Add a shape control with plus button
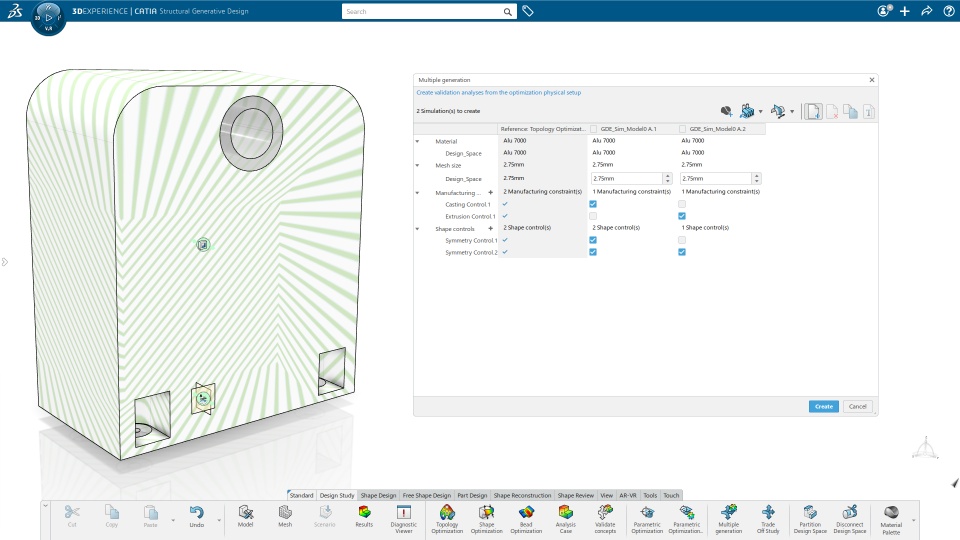The width and height of the screenshot is (960, 540). tap(490, 228)
